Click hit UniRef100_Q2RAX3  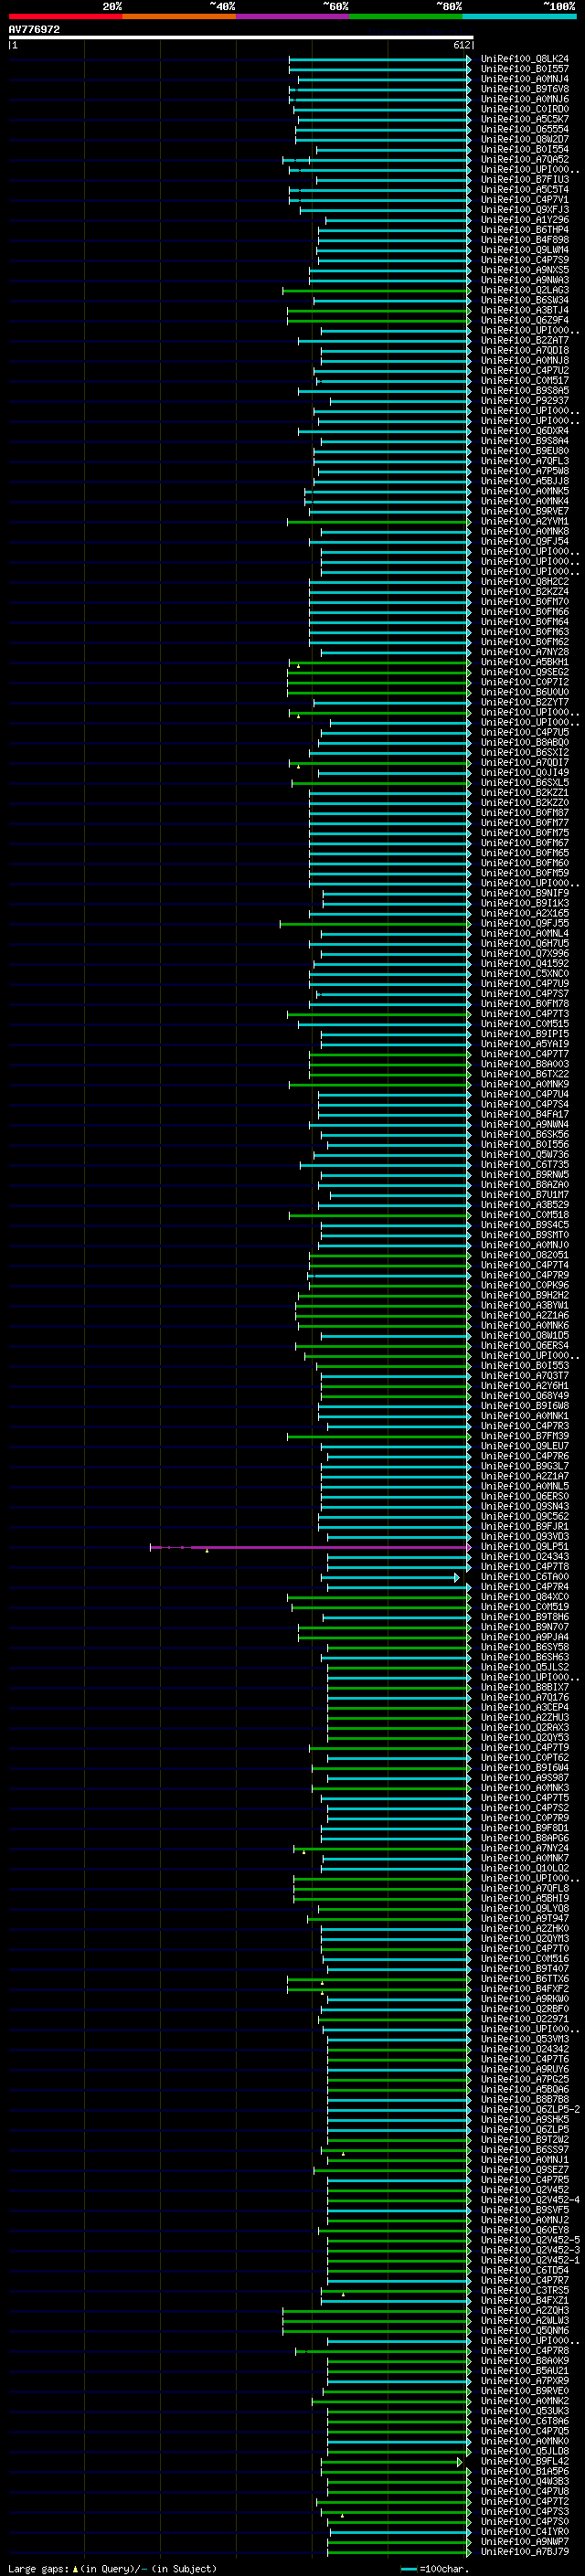[525, 1728]
